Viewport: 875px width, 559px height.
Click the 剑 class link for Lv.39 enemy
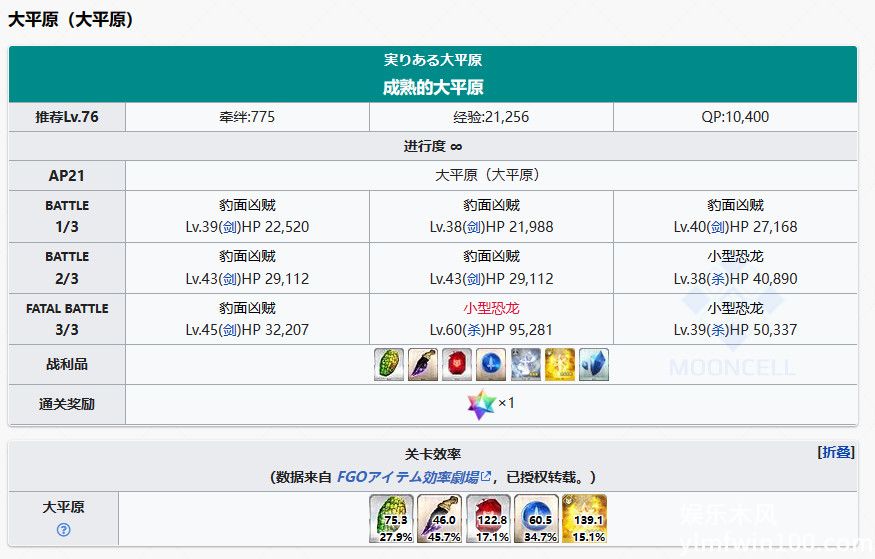pyautogui.click(x=230, y=227)
